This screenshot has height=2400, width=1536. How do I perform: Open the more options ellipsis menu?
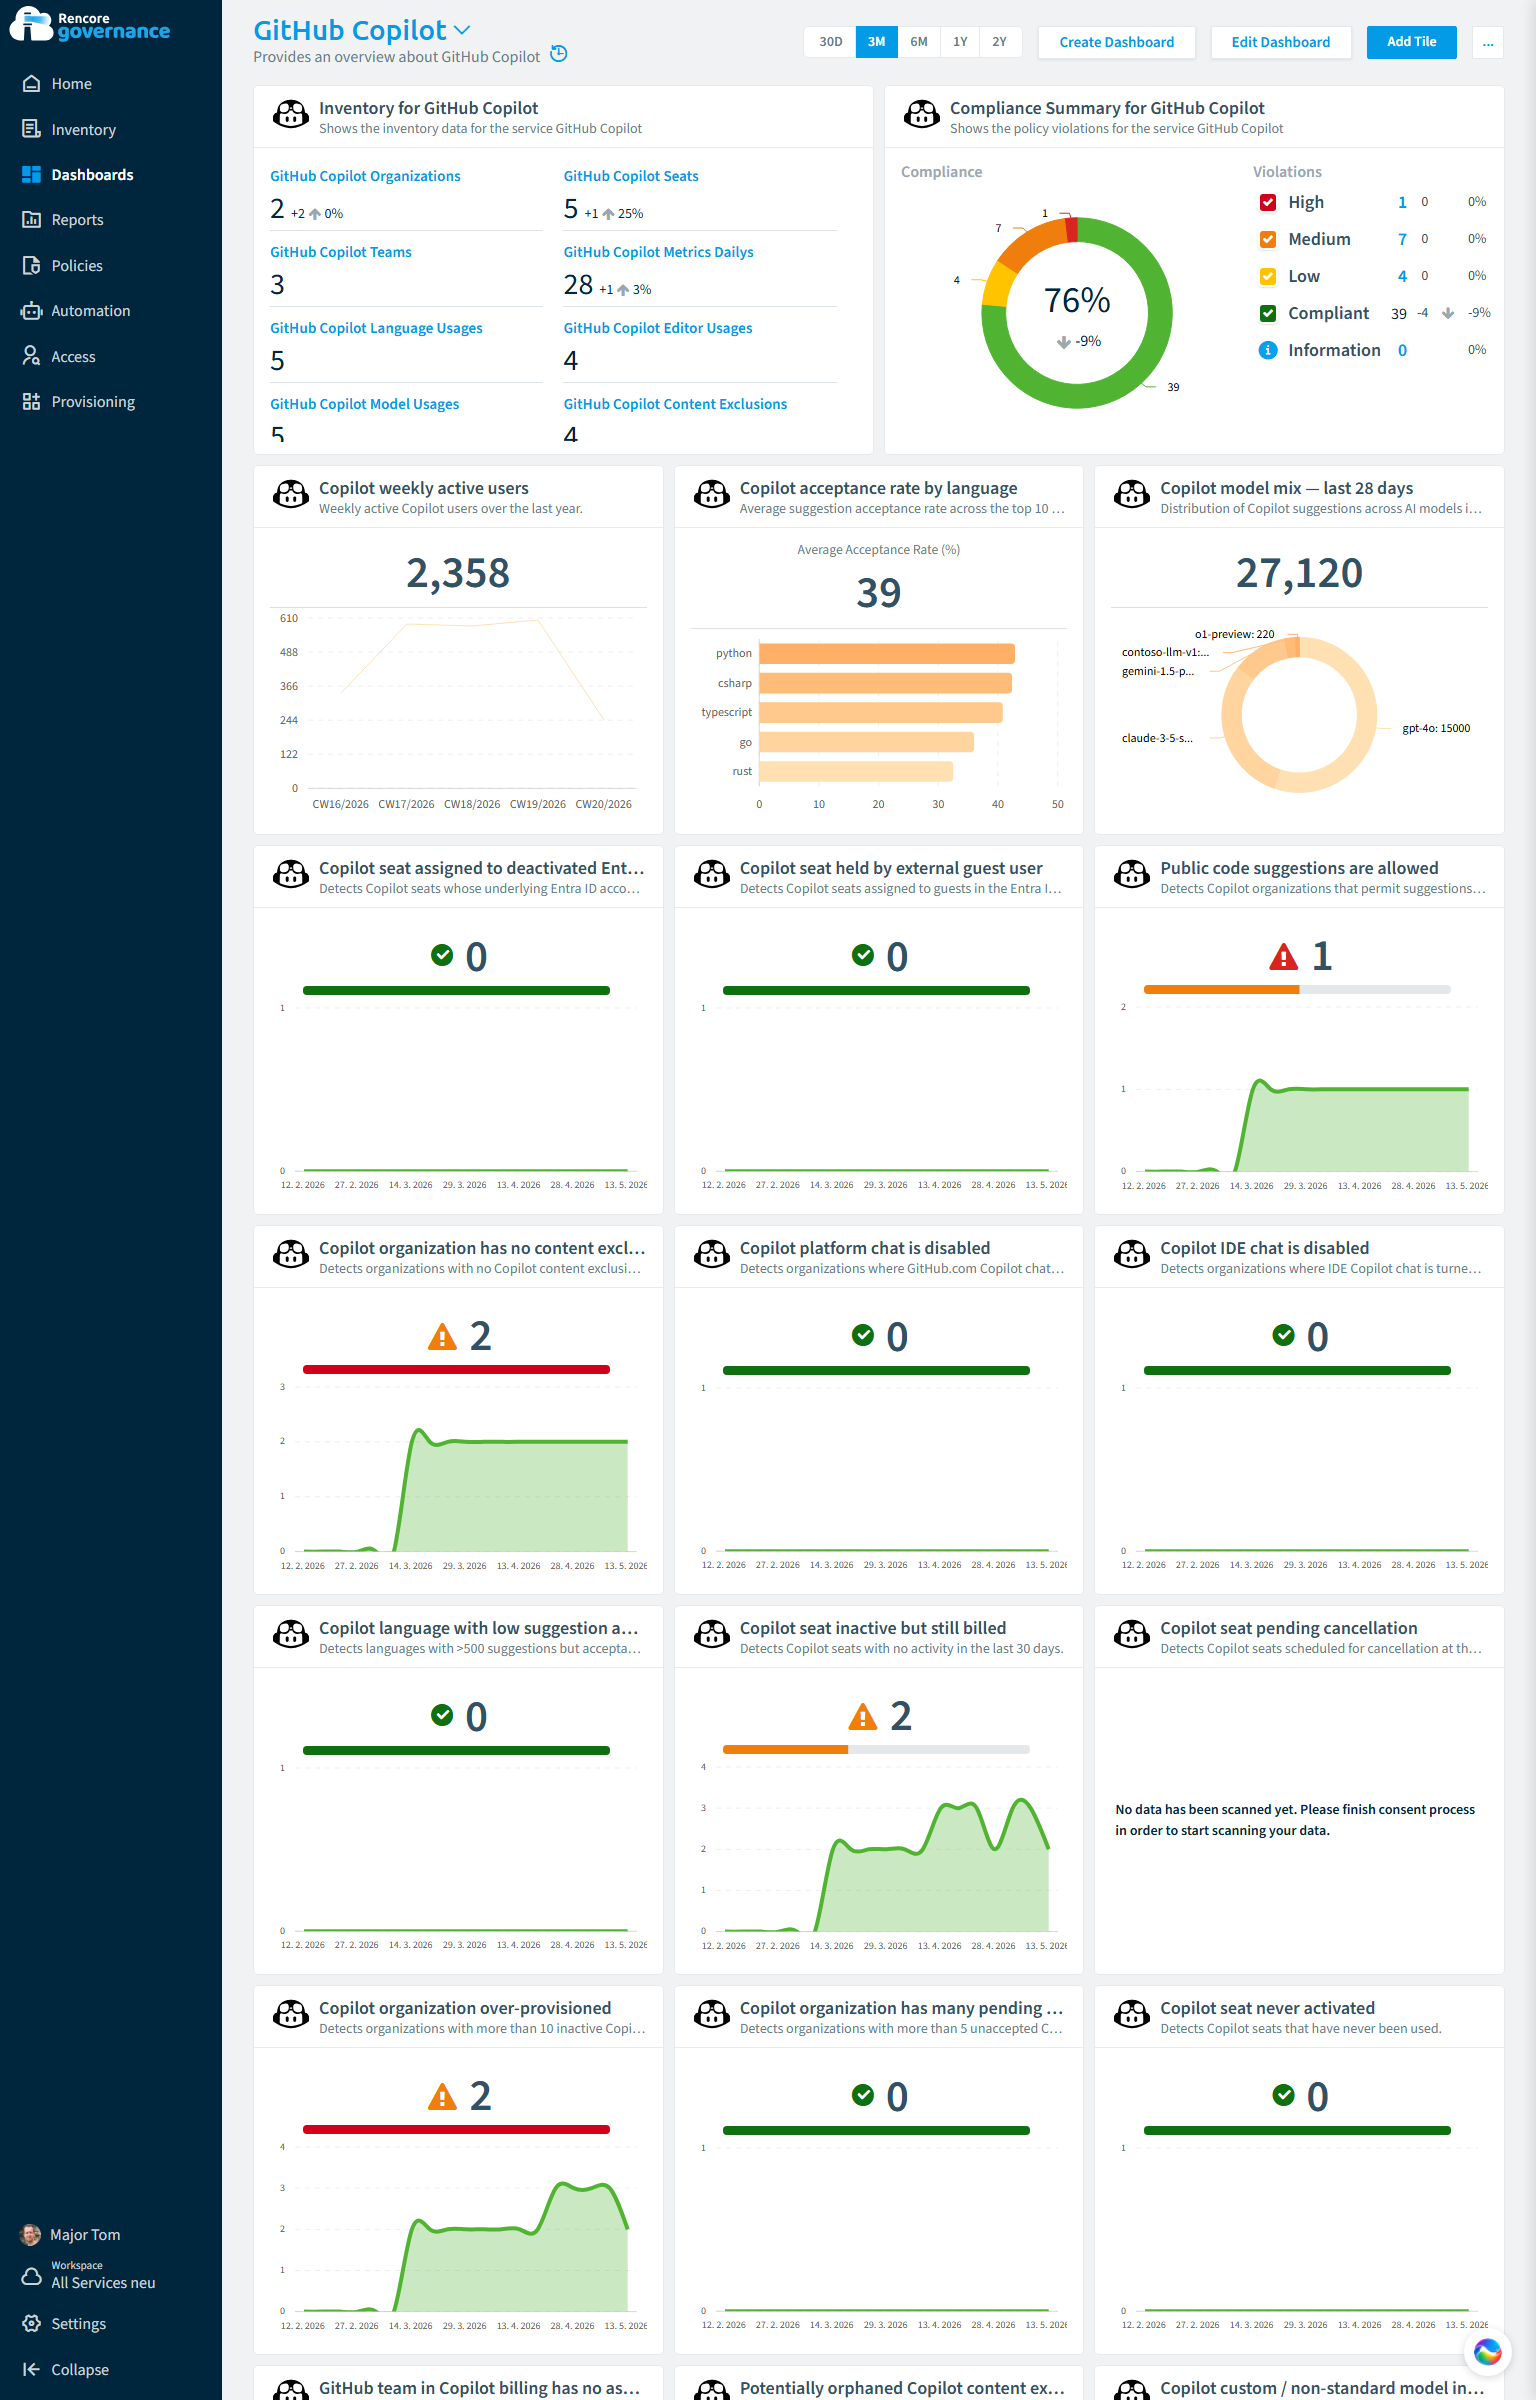[1487, 42]
